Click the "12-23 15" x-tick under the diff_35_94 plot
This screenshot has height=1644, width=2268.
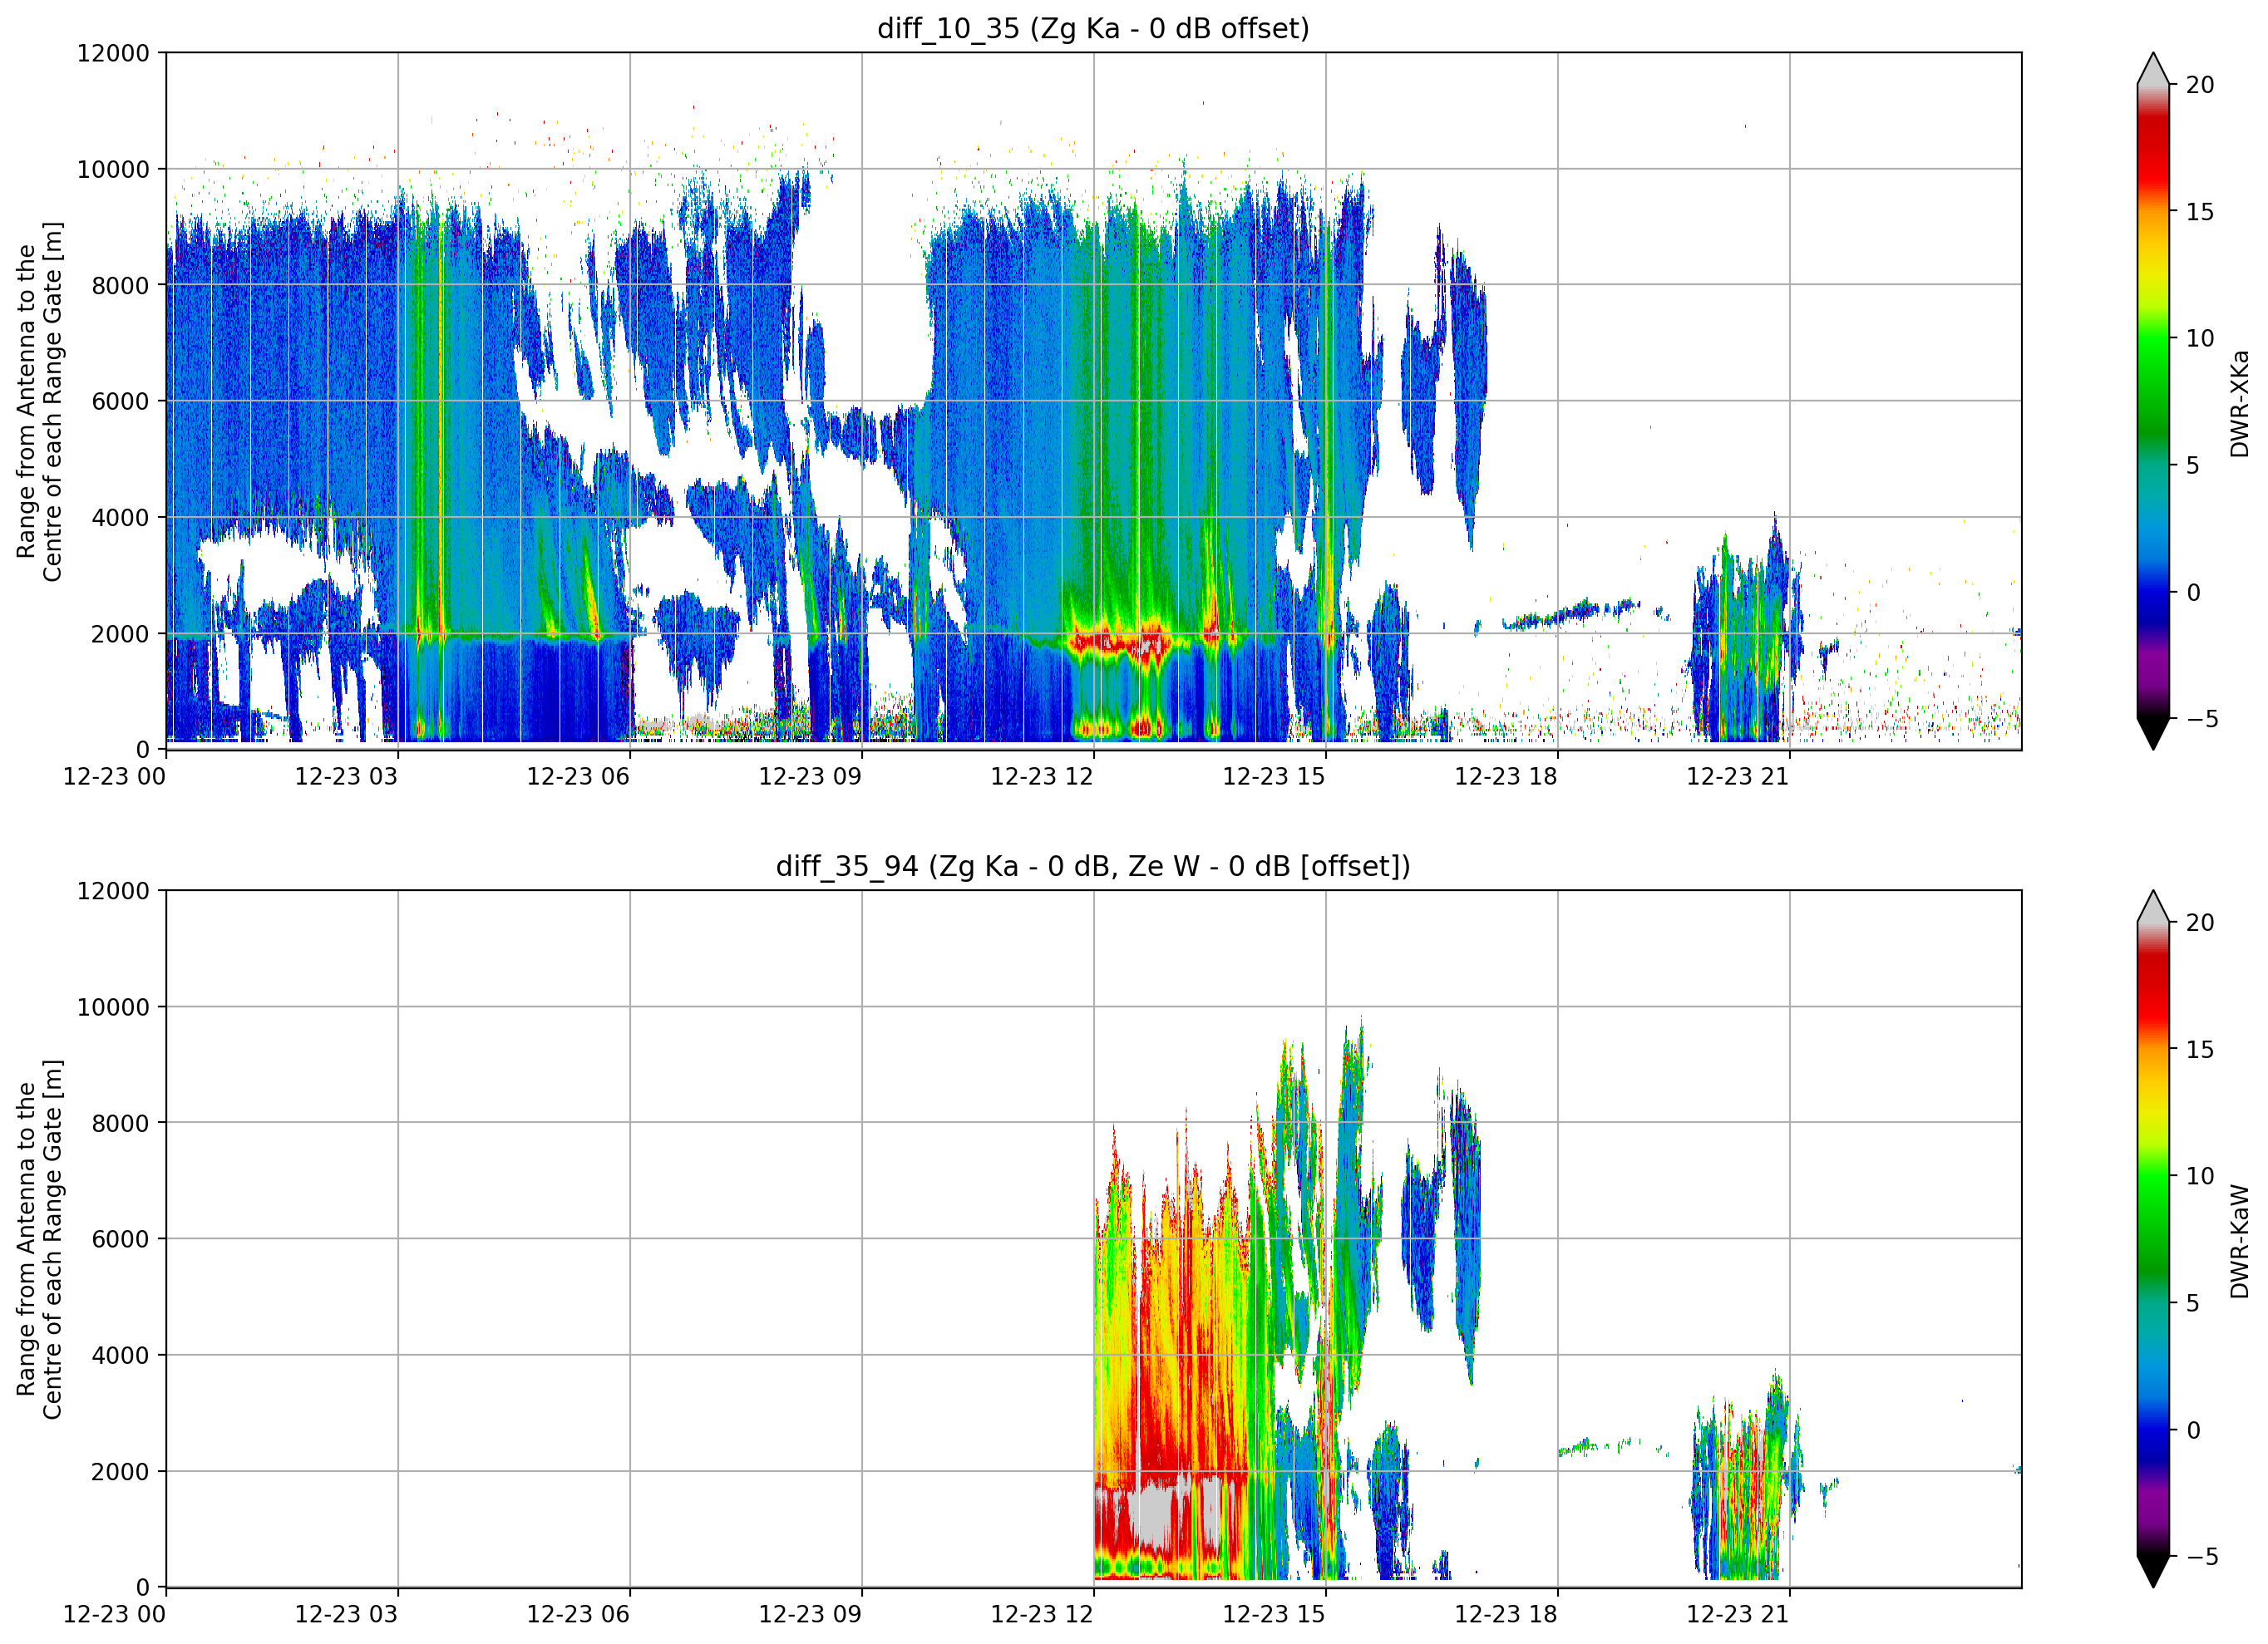tap(1274, 1615)
